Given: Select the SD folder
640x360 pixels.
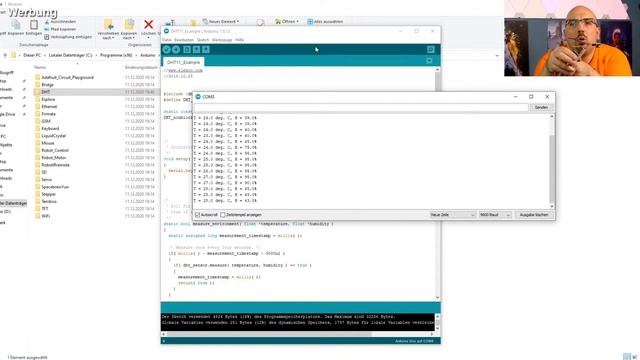Looking at the screenshot, I should click(44, 172).
